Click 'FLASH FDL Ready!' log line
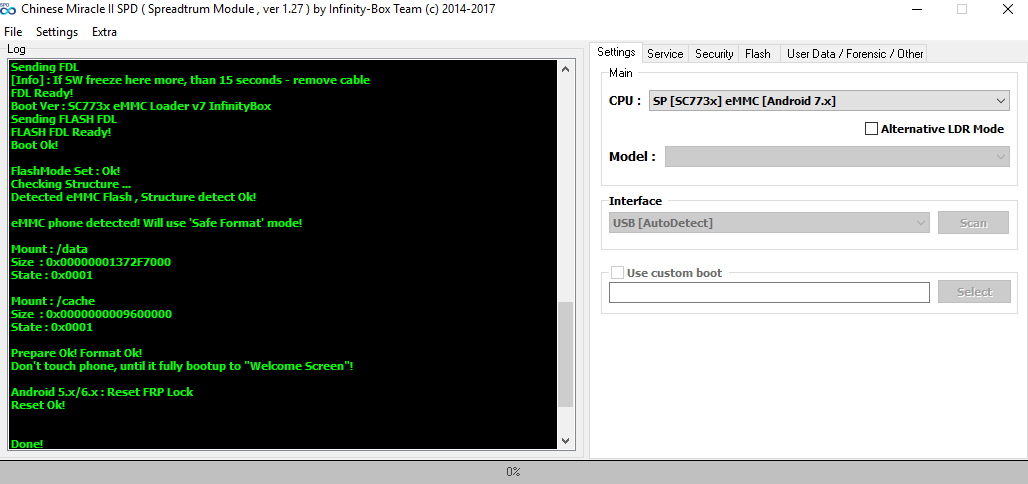Viewport: 1028px width, 484px height. pyautogui.click(x=61, y=132)
